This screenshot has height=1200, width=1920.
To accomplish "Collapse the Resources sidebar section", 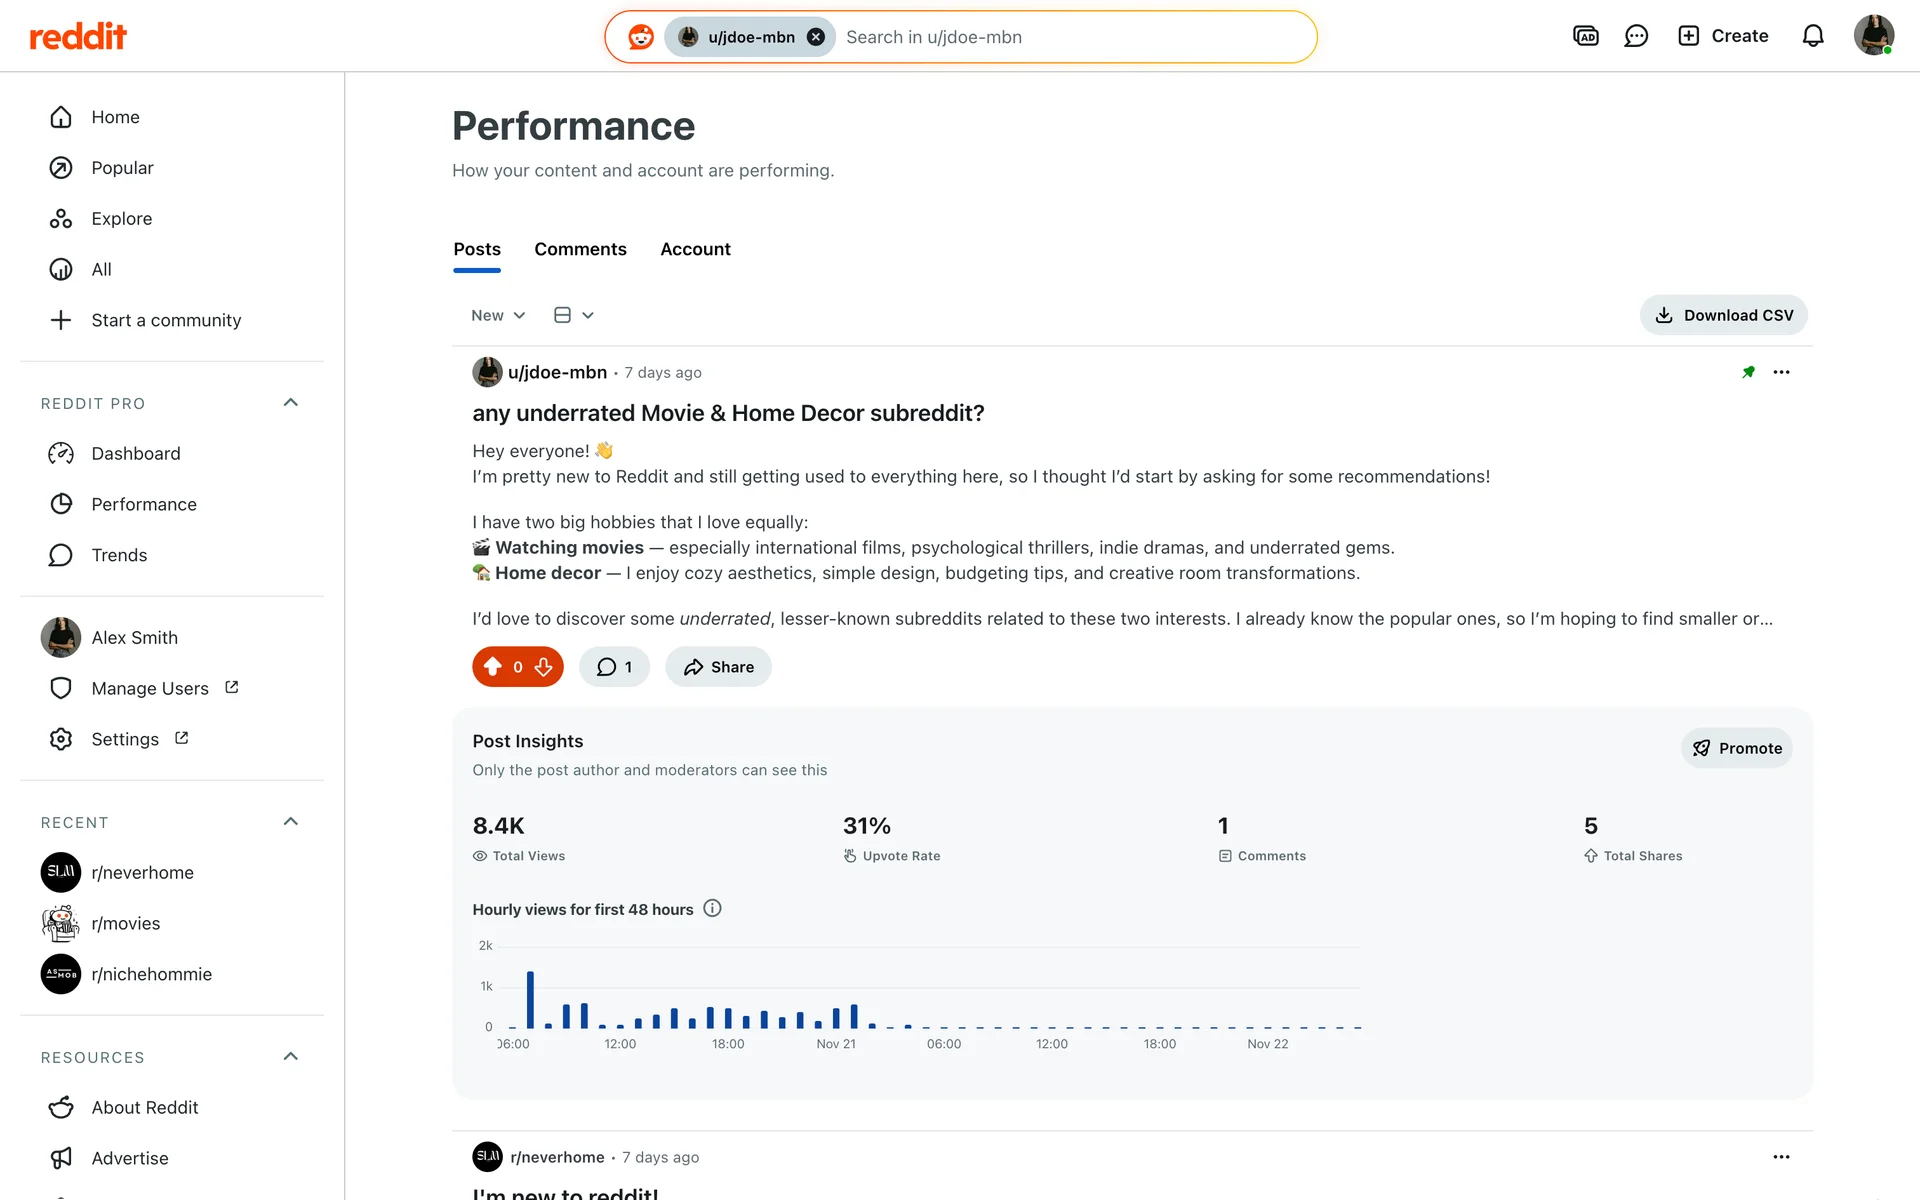I will (x=291, y=1057).
